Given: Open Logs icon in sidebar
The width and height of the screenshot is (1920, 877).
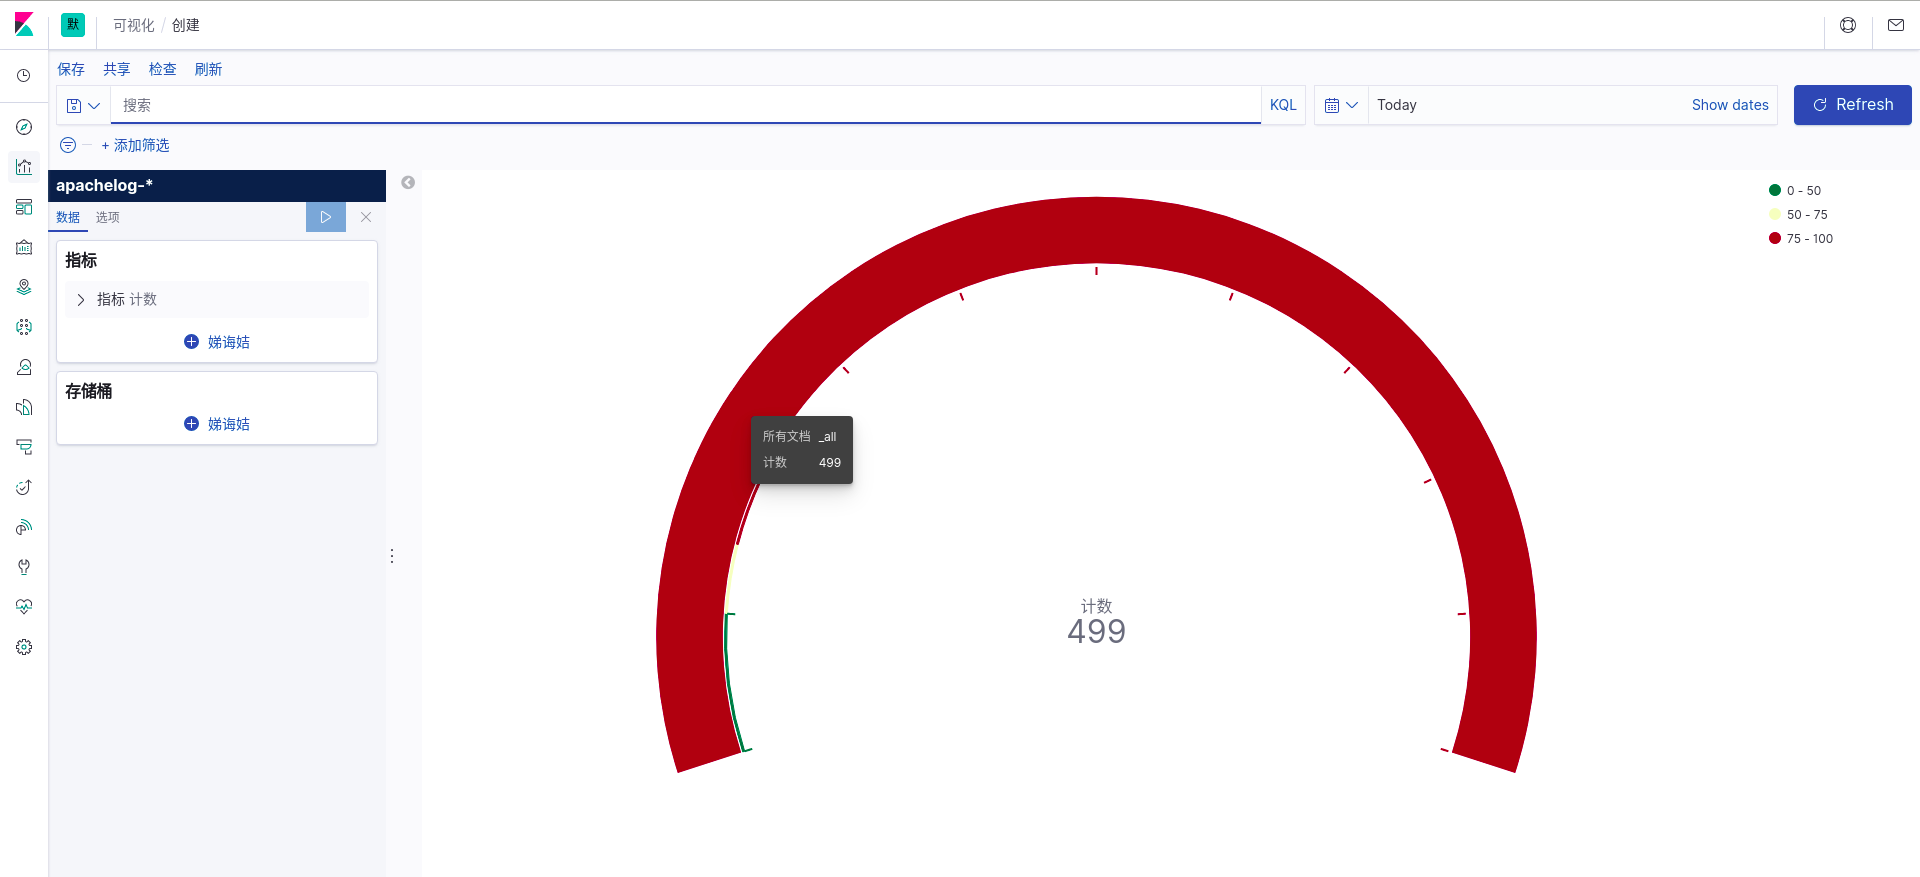Looking at the screenshot, I should coord(24,407).
